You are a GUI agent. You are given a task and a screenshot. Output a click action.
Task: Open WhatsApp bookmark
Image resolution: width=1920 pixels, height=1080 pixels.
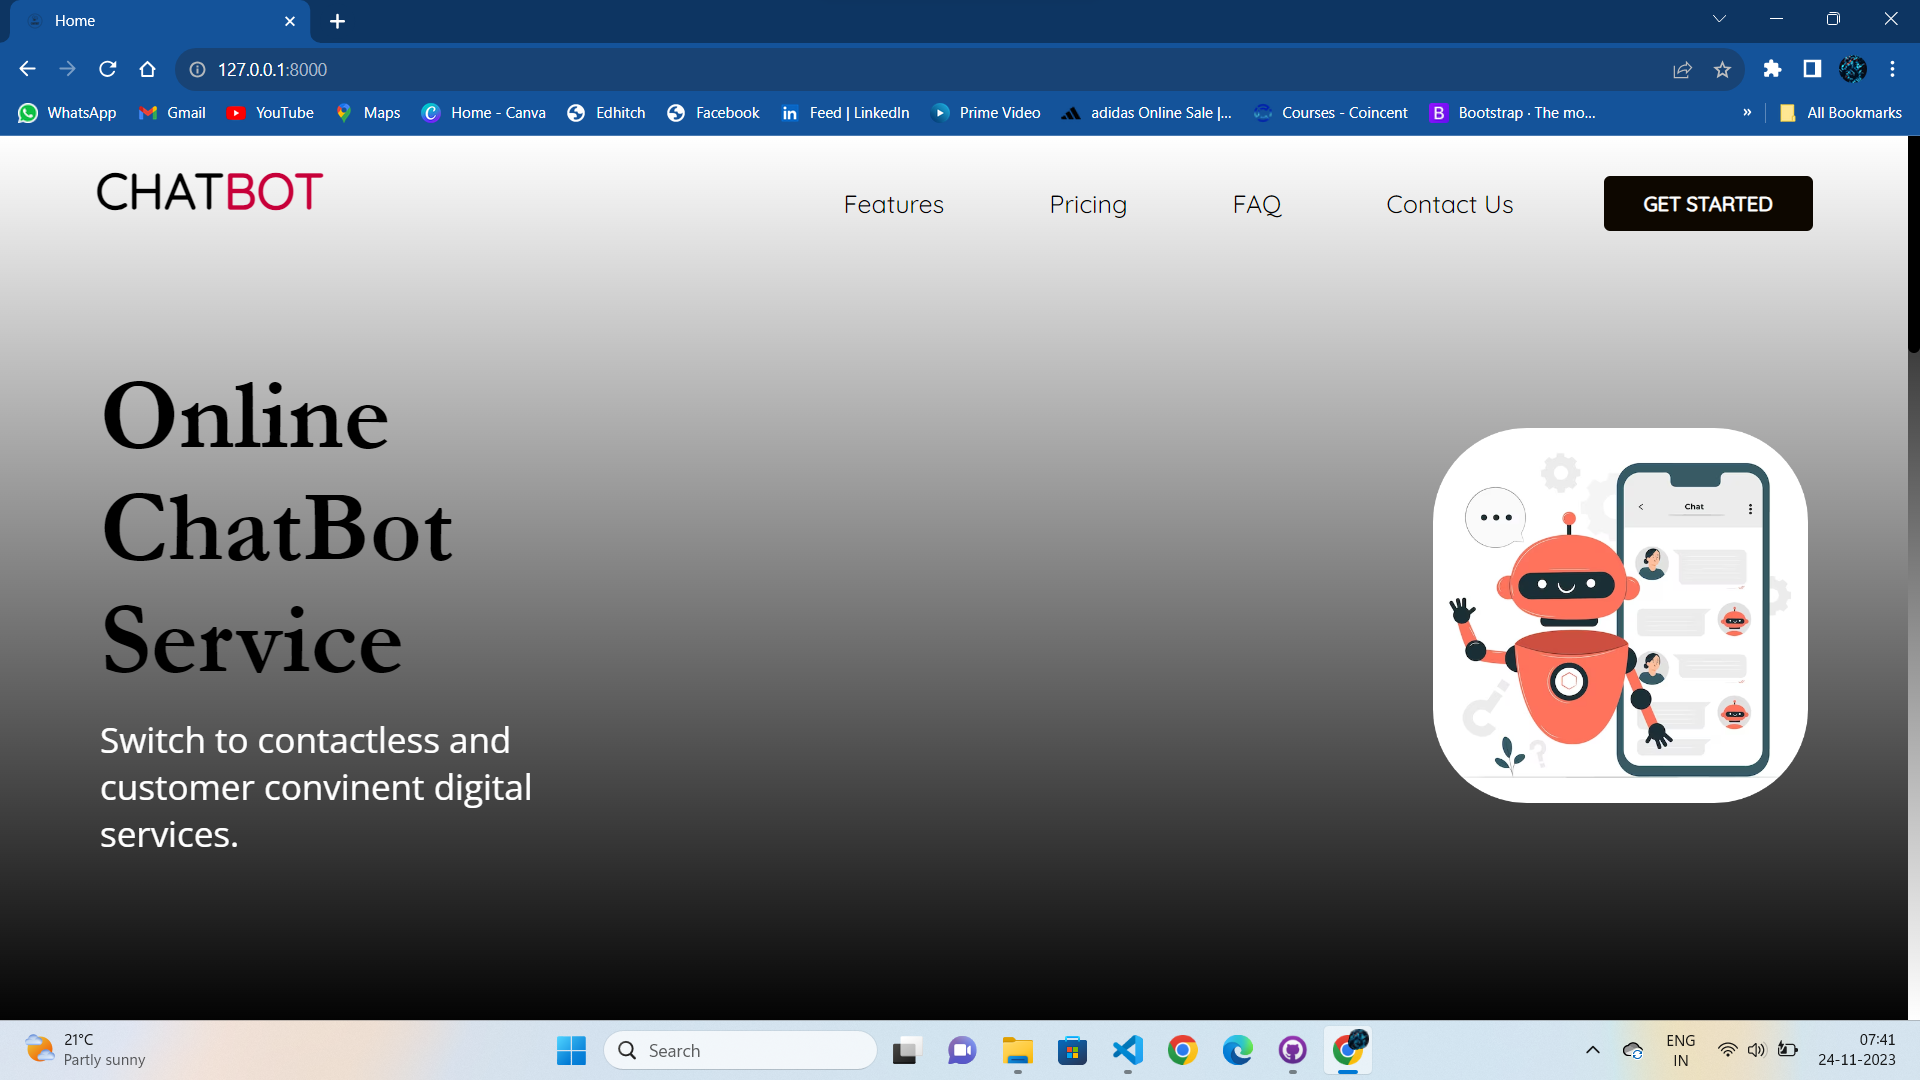tap(67, 113)
